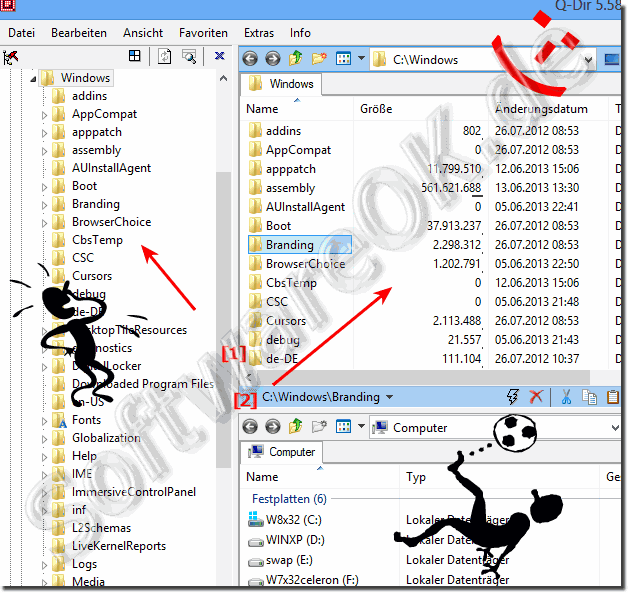Click the refresh page icon in the tree toolbar
Image resolution: width=628 pixels, height=593 pixels.
tap(165, 56)
